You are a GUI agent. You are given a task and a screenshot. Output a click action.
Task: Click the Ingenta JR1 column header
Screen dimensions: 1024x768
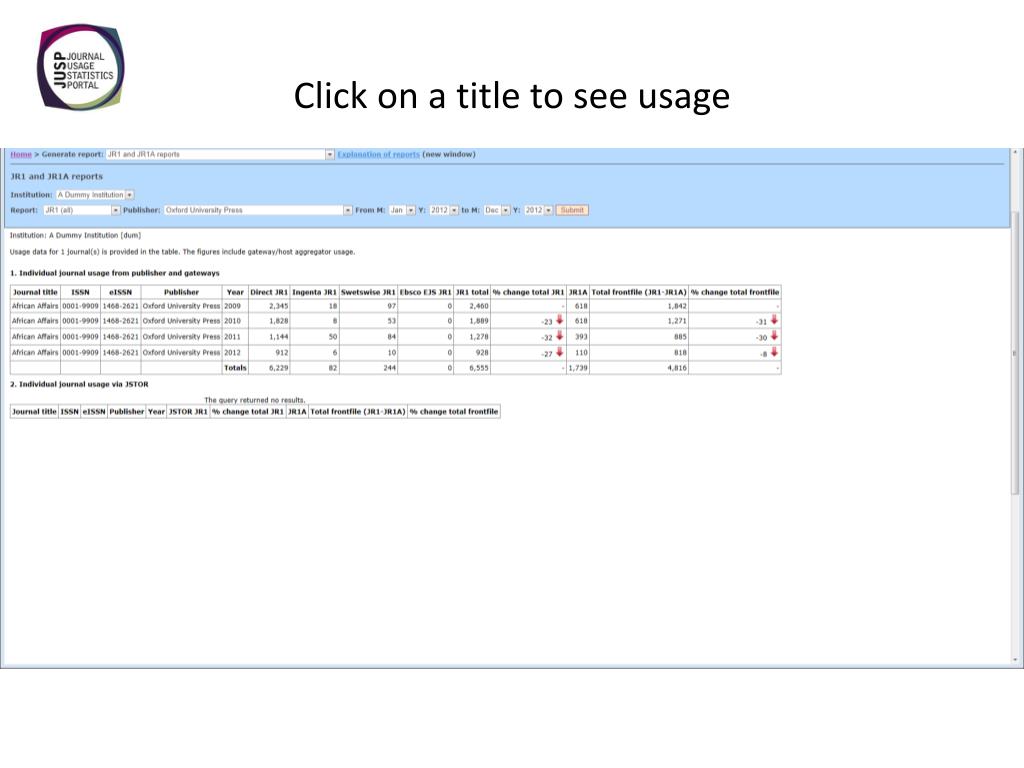[x=314, y=292]
